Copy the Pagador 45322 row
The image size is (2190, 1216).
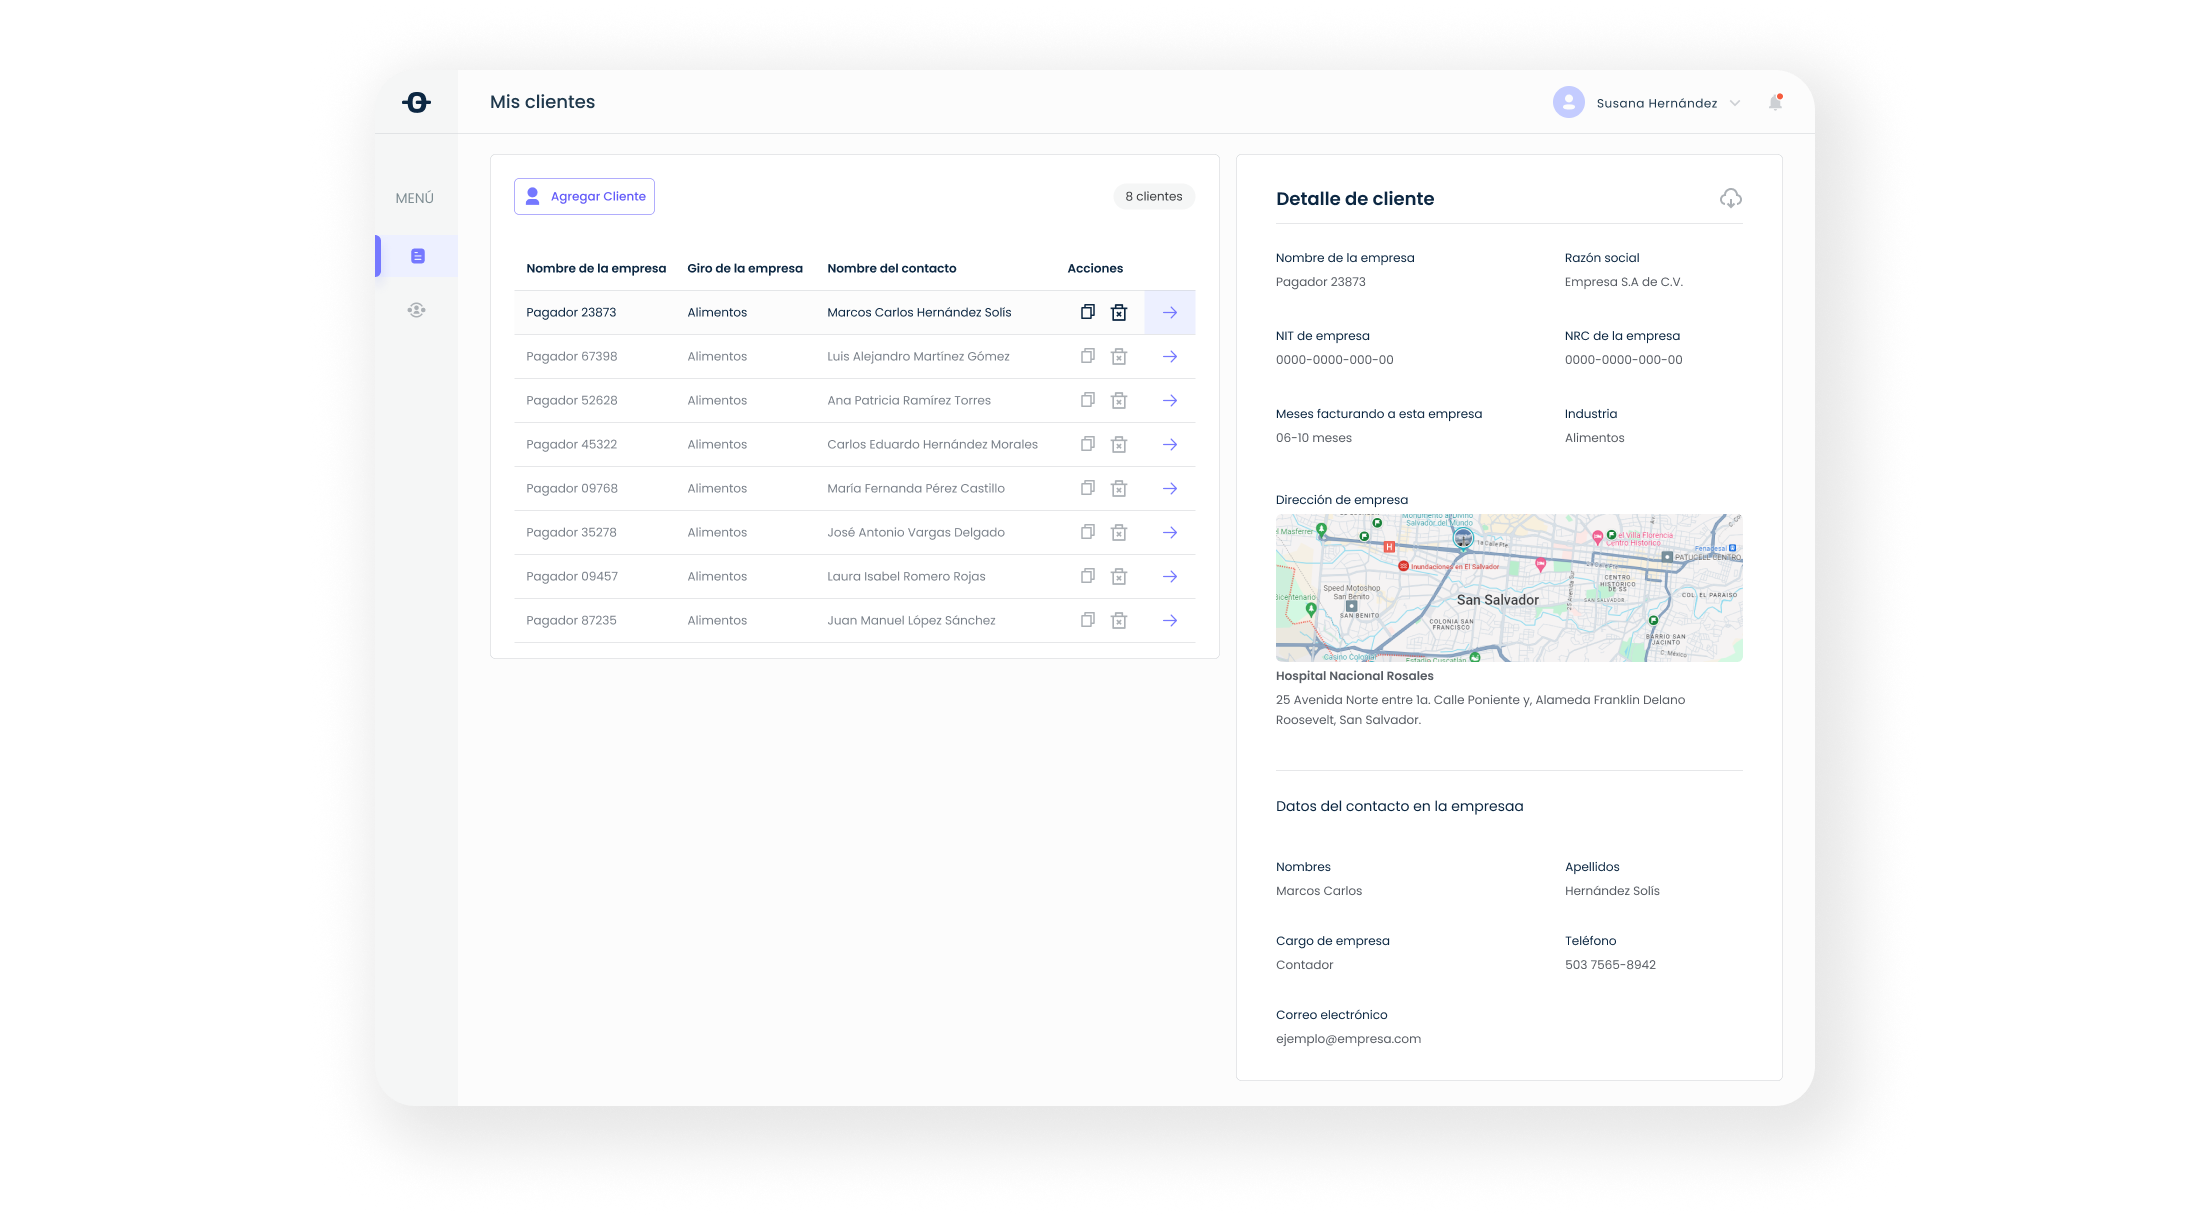[1087, 444]
